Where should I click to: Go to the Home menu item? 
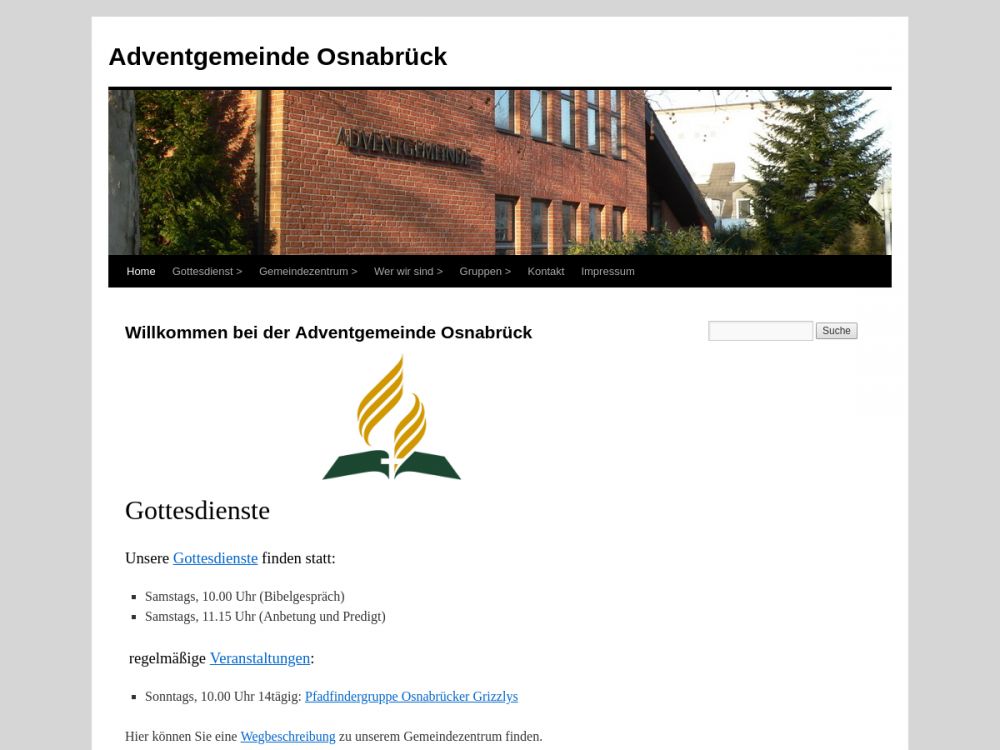[x=141, y=271]
